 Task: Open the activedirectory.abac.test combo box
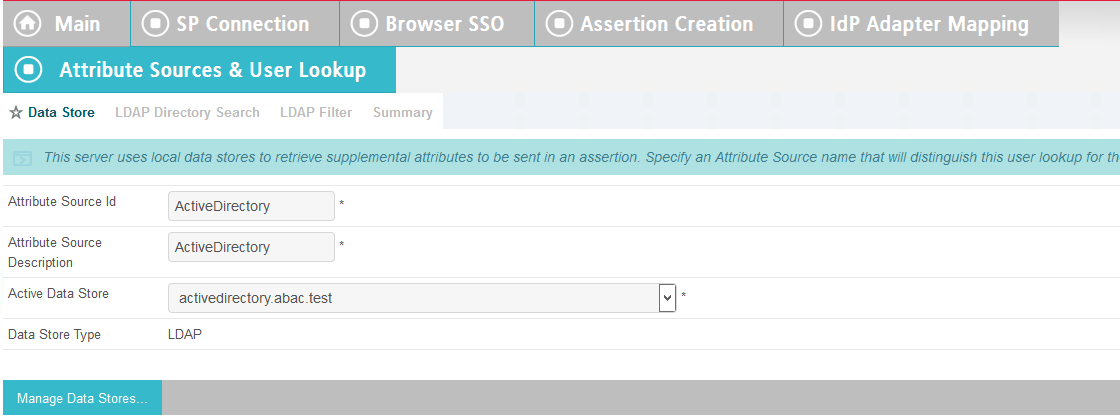422,298
